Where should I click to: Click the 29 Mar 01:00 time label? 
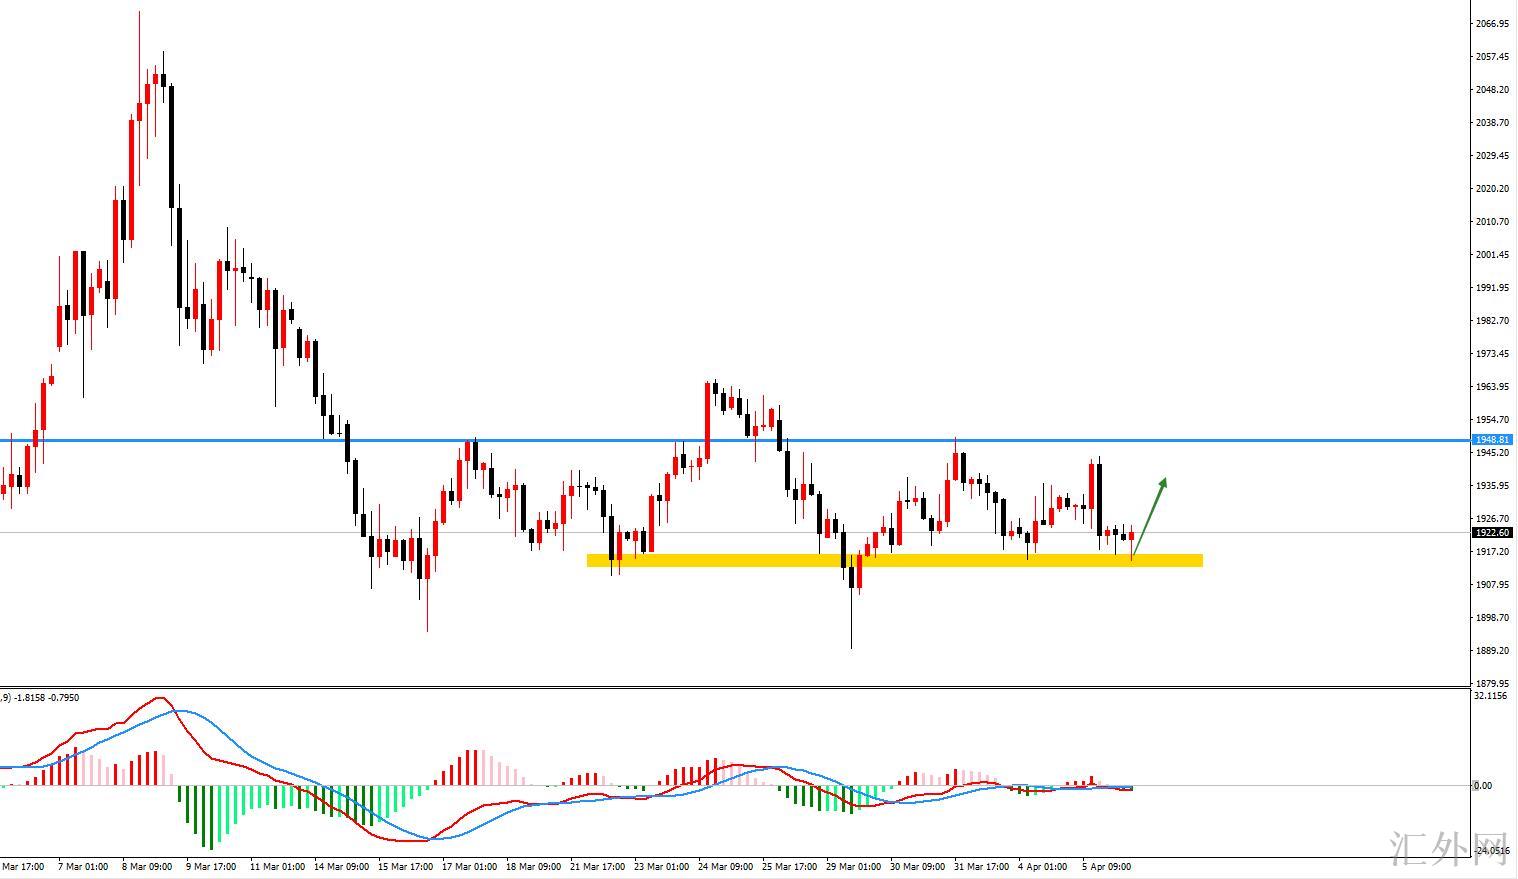853,867
